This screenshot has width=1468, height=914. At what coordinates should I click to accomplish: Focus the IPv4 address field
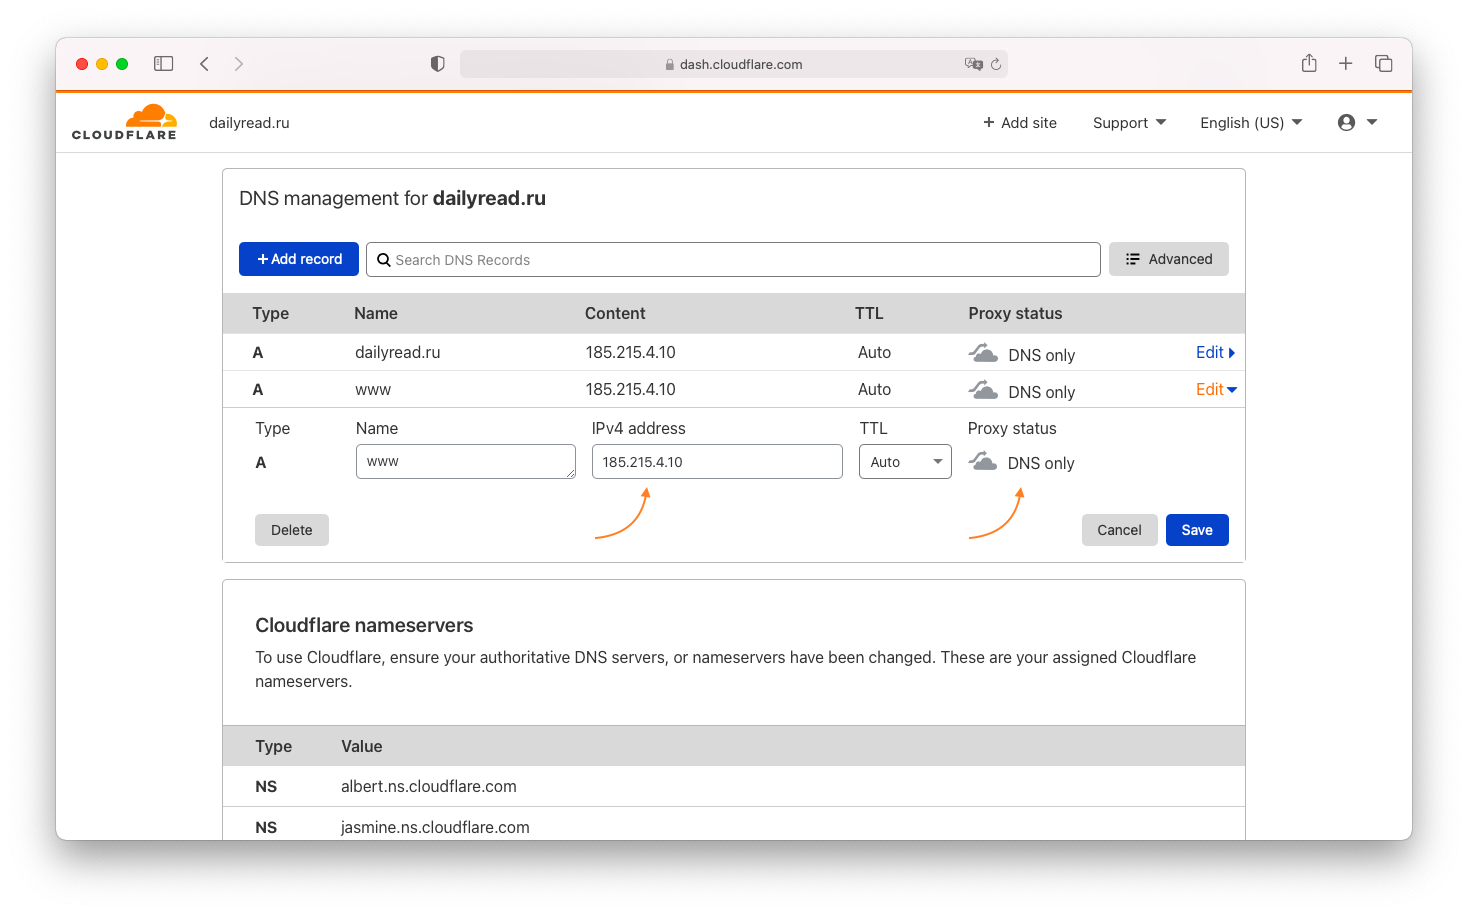[x=717, y=462]
